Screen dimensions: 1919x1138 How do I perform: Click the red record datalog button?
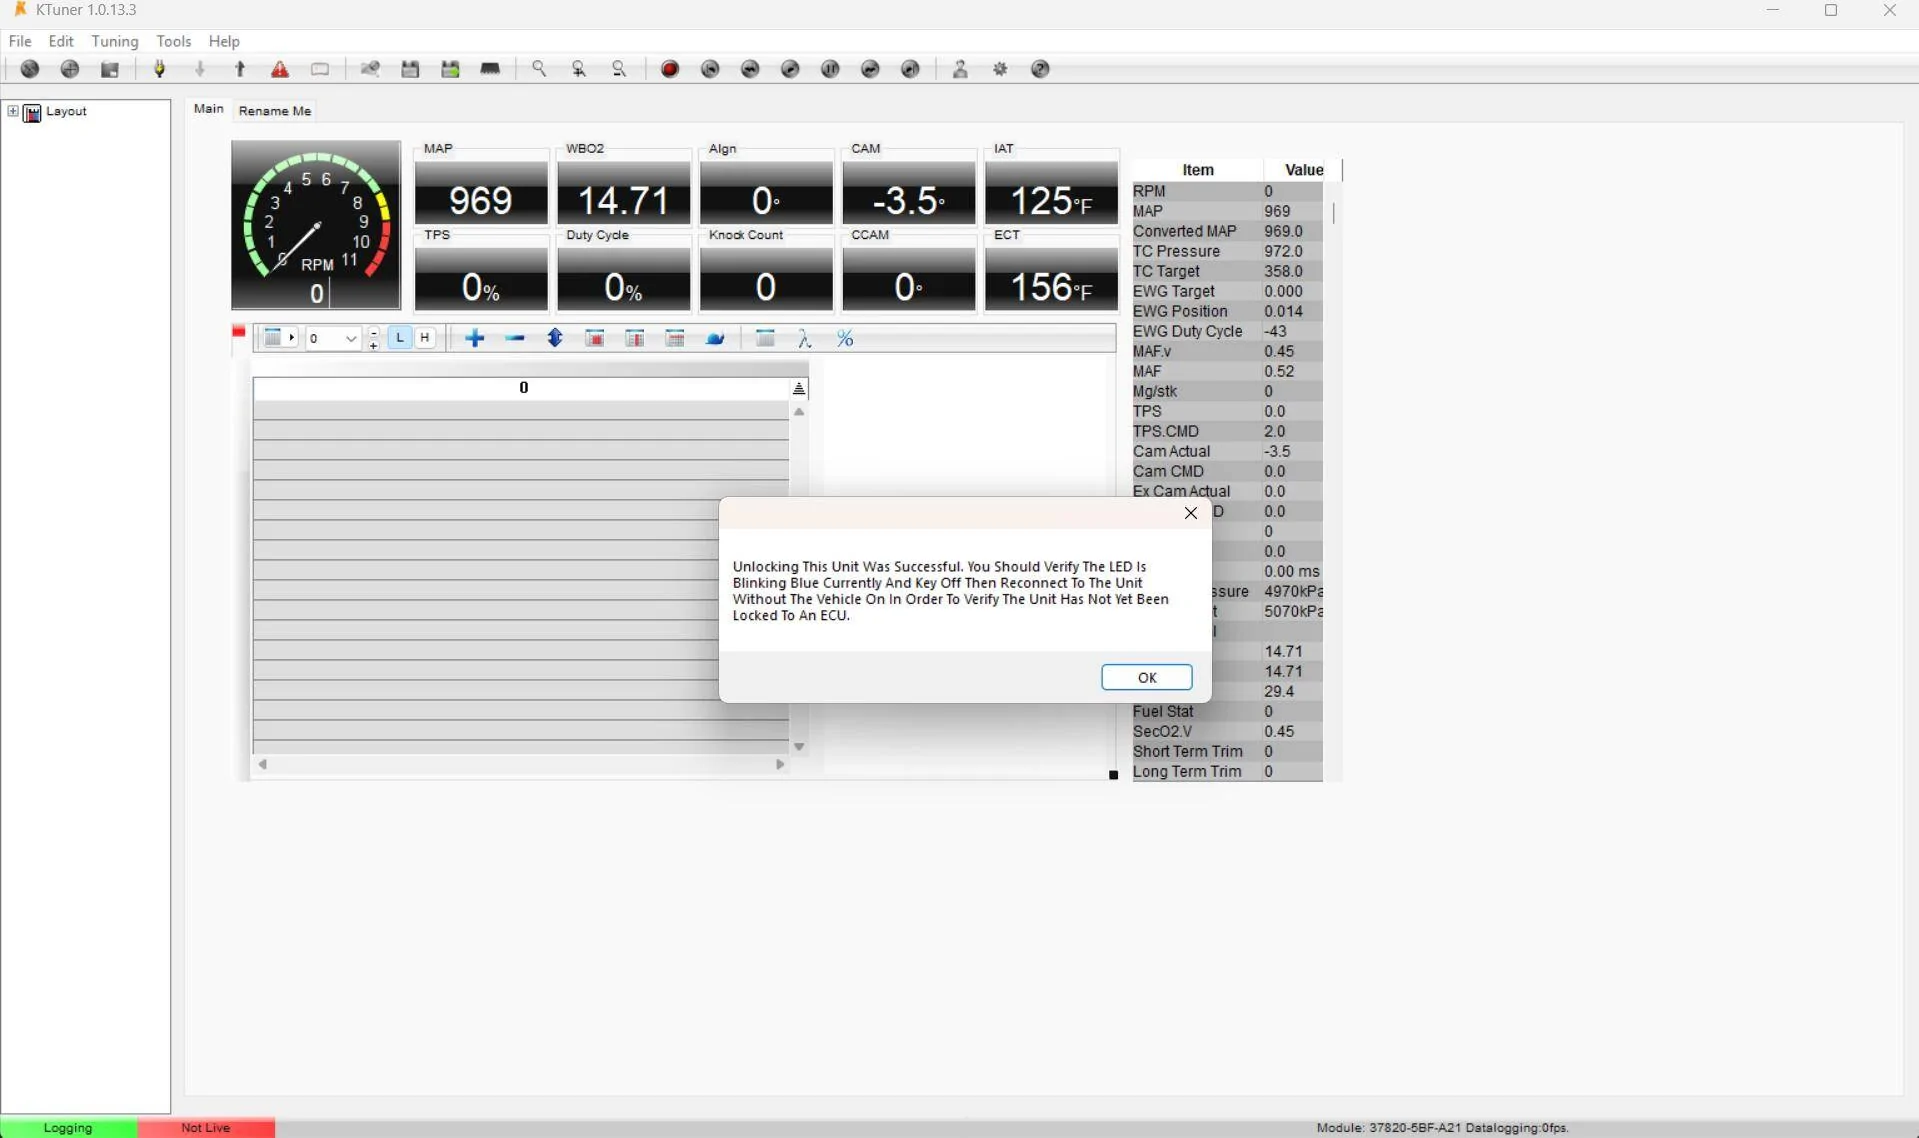(670, 69)
